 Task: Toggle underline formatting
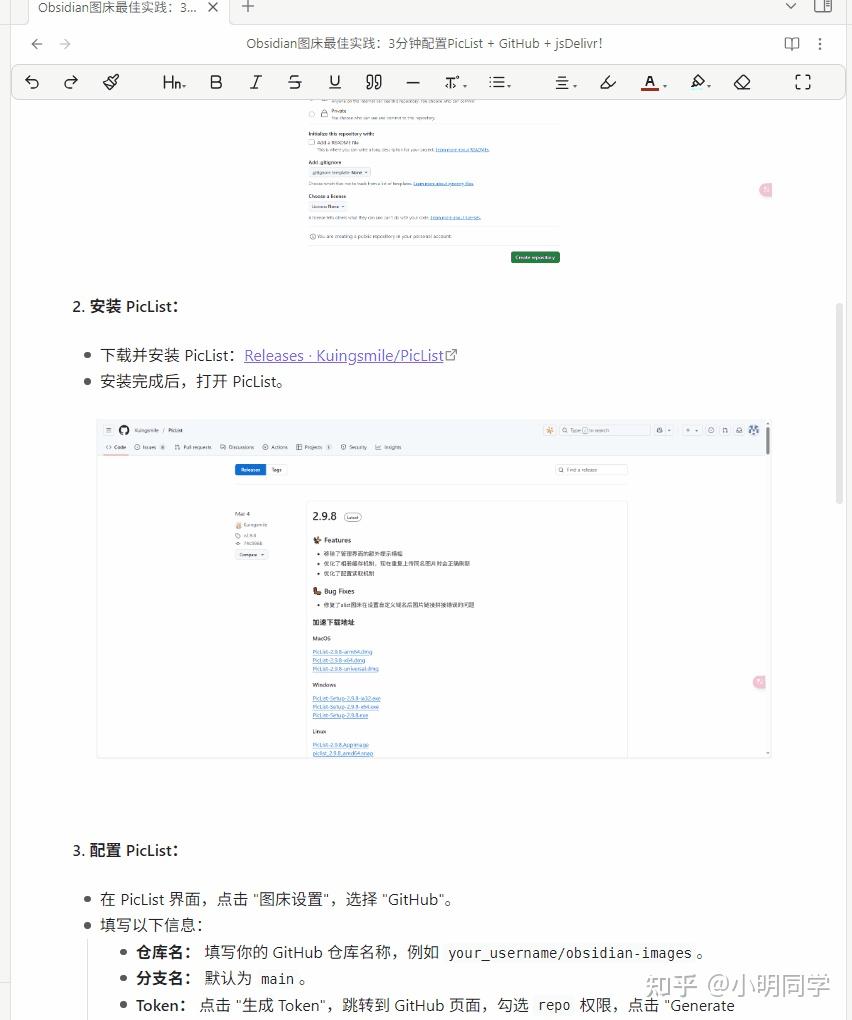(x=334, y=82)
